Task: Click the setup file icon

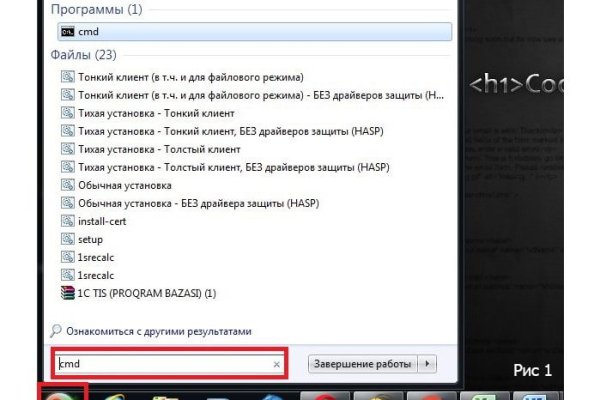Action: [68, 239]
